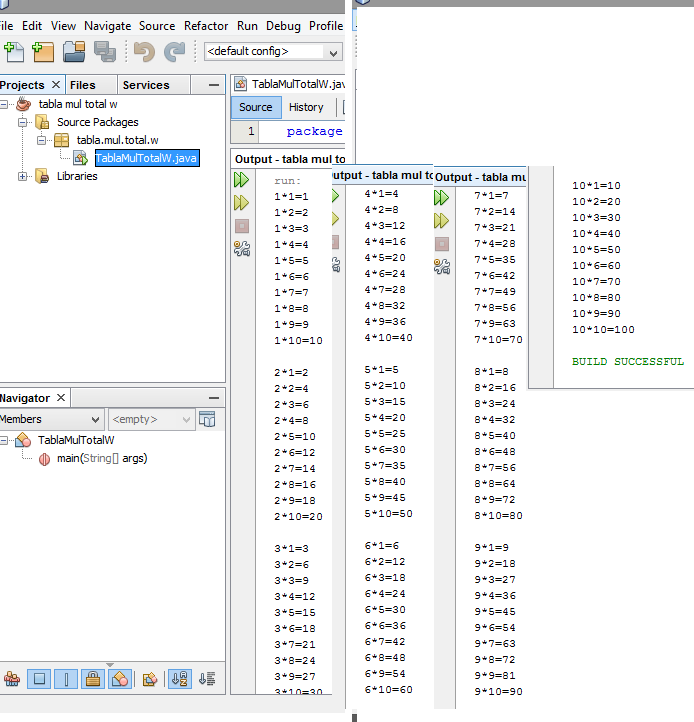Open the Navigate menu
This screenshot has width=694, height=722.
(x=107, y=26)
